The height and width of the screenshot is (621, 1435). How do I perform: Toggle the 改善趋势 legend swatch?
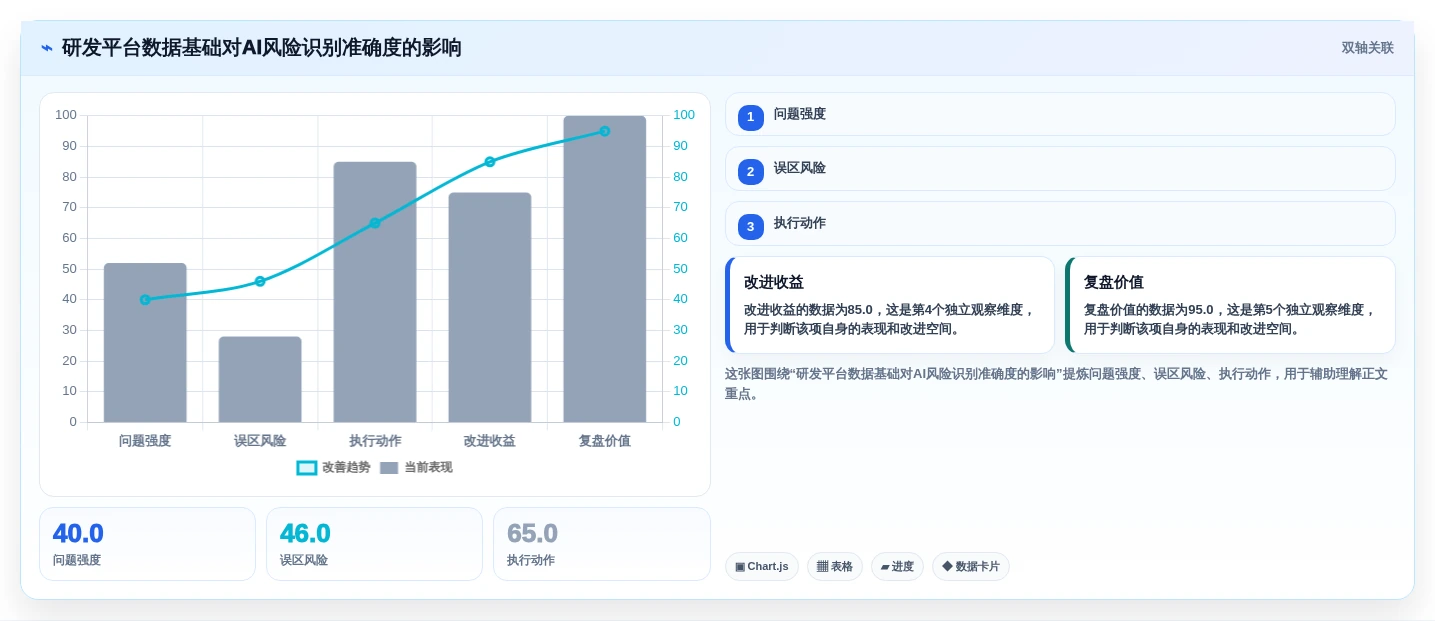(307, 468)
